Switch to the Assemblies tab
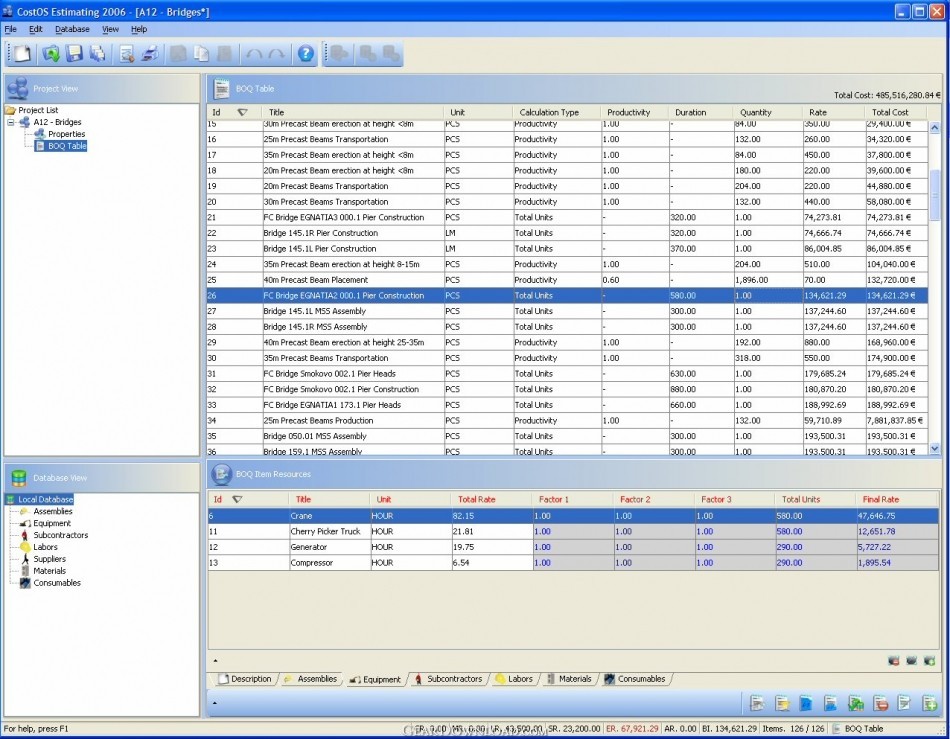The height and width of the screenshot is (739, 950). click(x=311, y=679)
